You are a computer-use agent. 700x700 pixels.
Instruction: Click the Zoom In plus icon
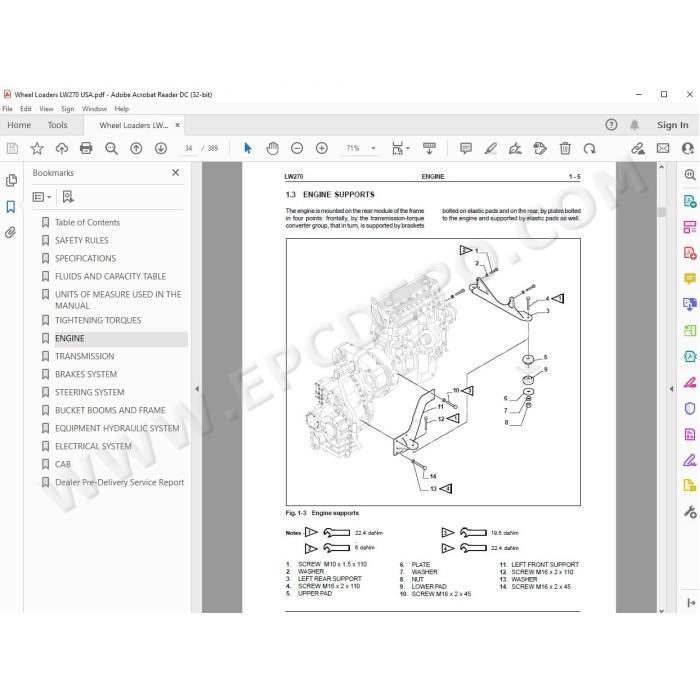(x=322, y=148)
